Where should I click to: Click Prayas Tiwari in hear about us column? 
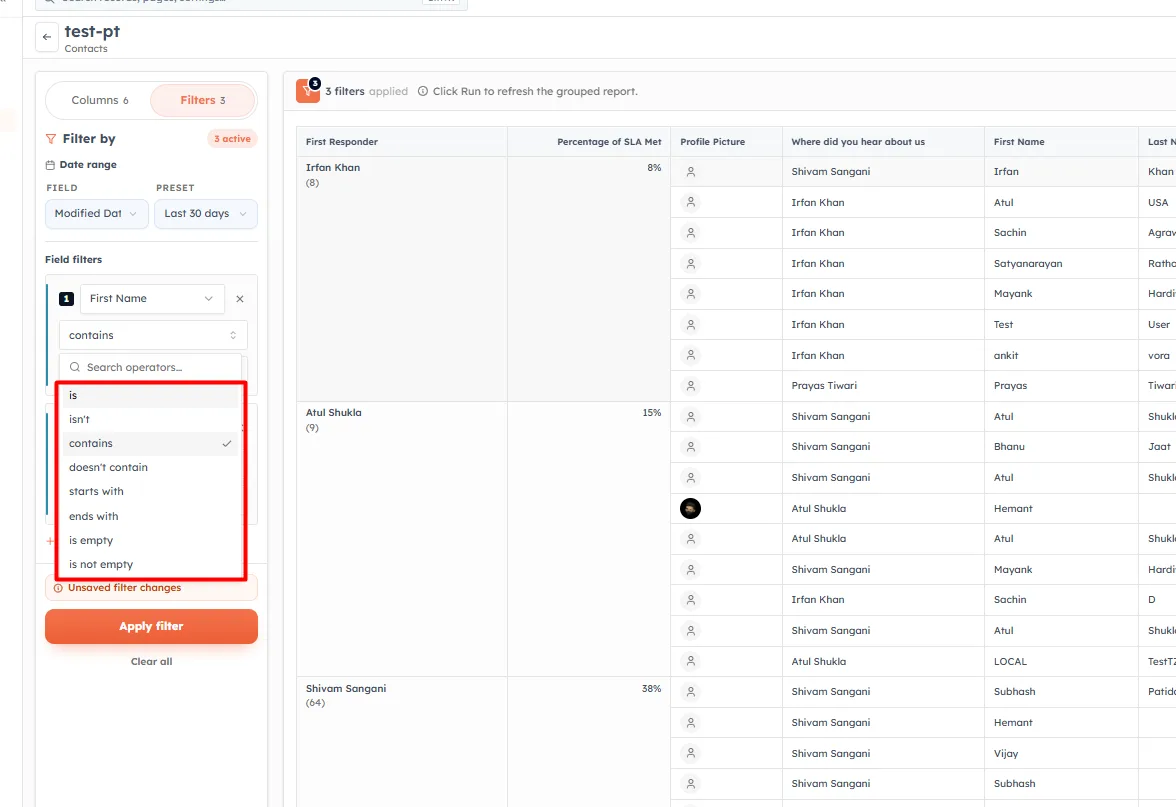pyautogui.click(x=824, y=386)
